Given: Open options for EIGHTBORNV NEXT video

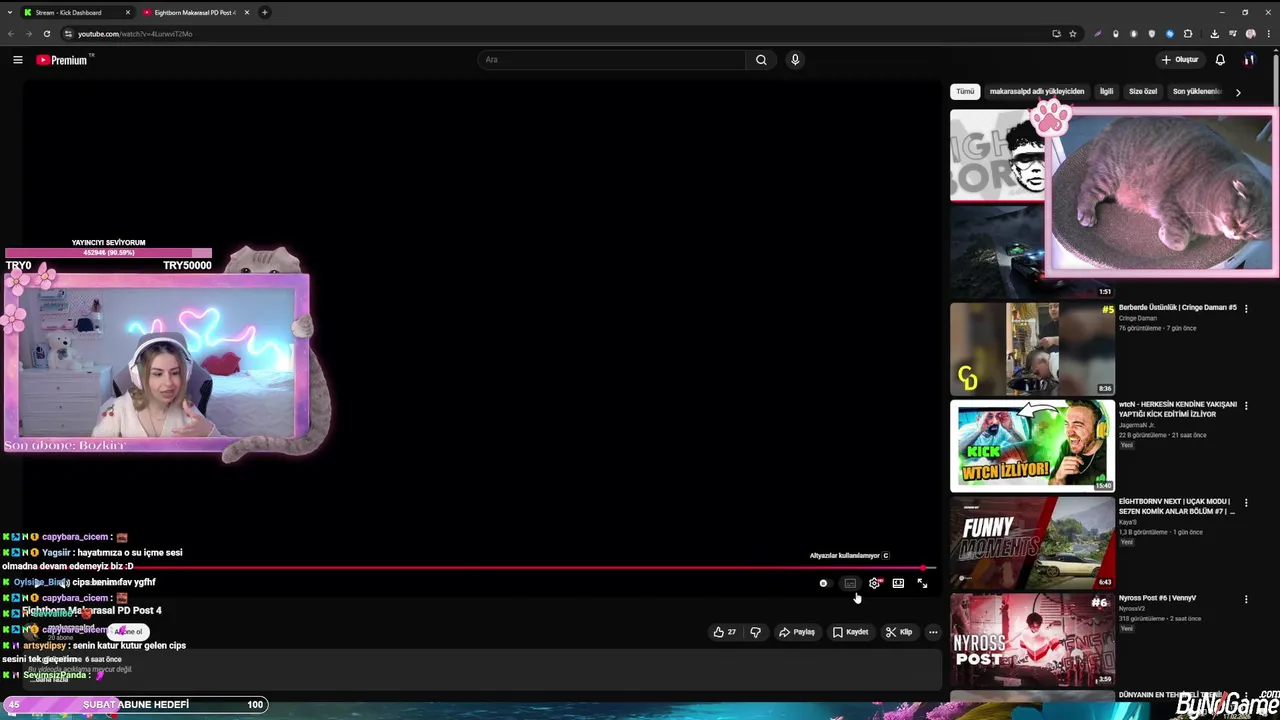Looking at the screenshot, I should point(1246,503).
